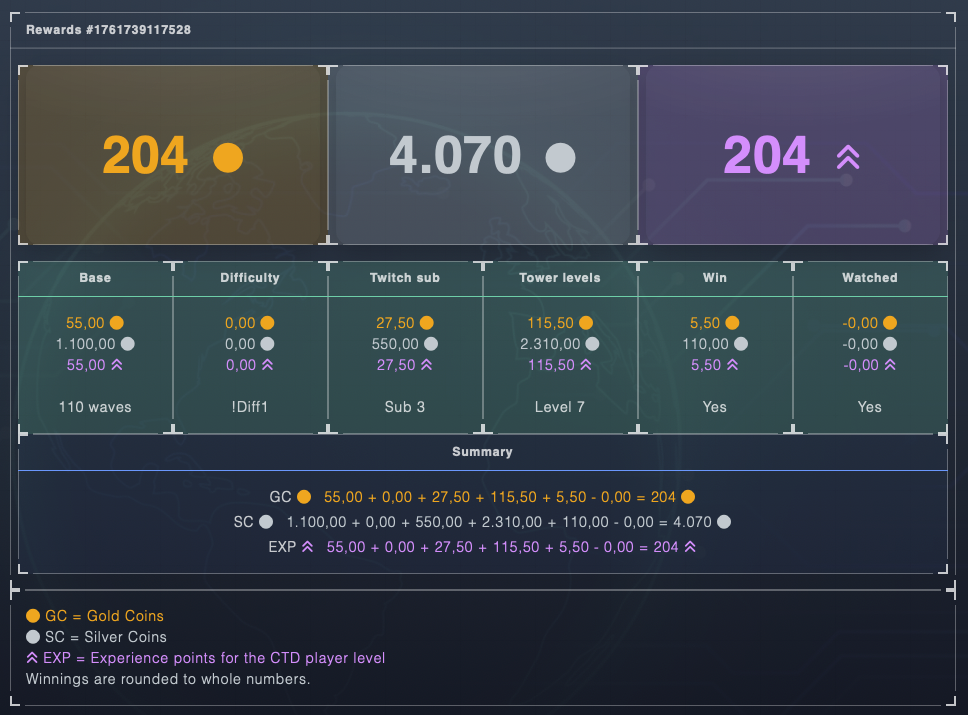Click the Summary section header
The image size is (968, 715).
[x=482, y=452]
